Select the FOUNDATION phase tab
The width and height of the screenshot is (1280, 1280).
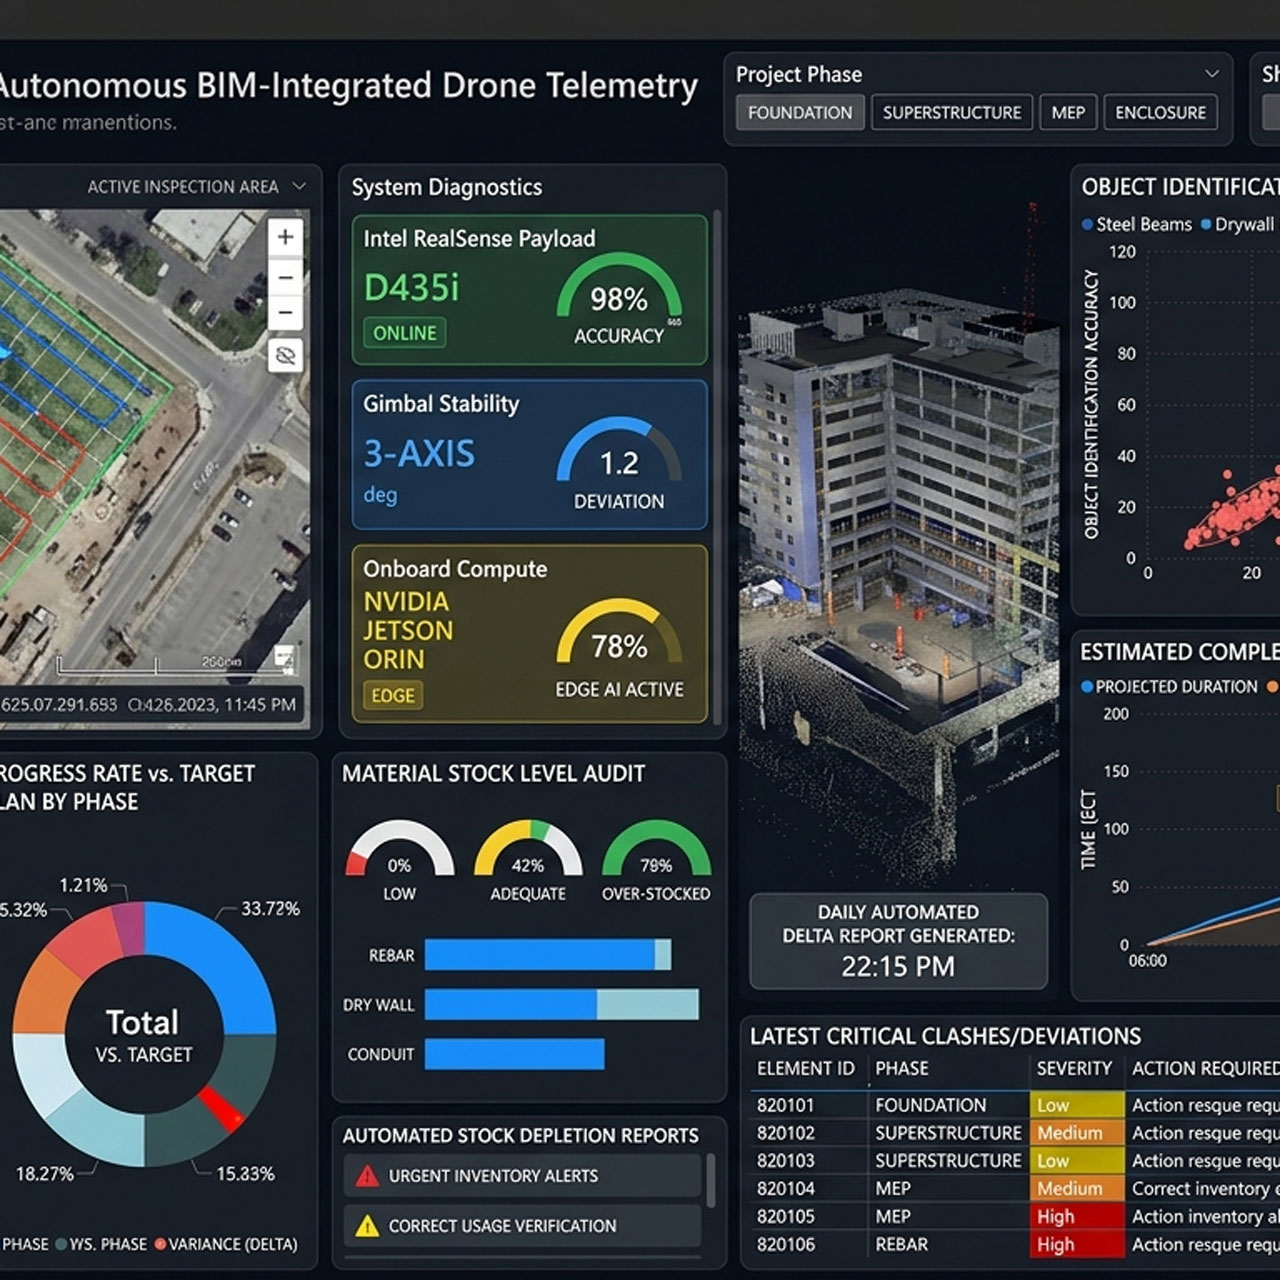click(x=799, y=113)
